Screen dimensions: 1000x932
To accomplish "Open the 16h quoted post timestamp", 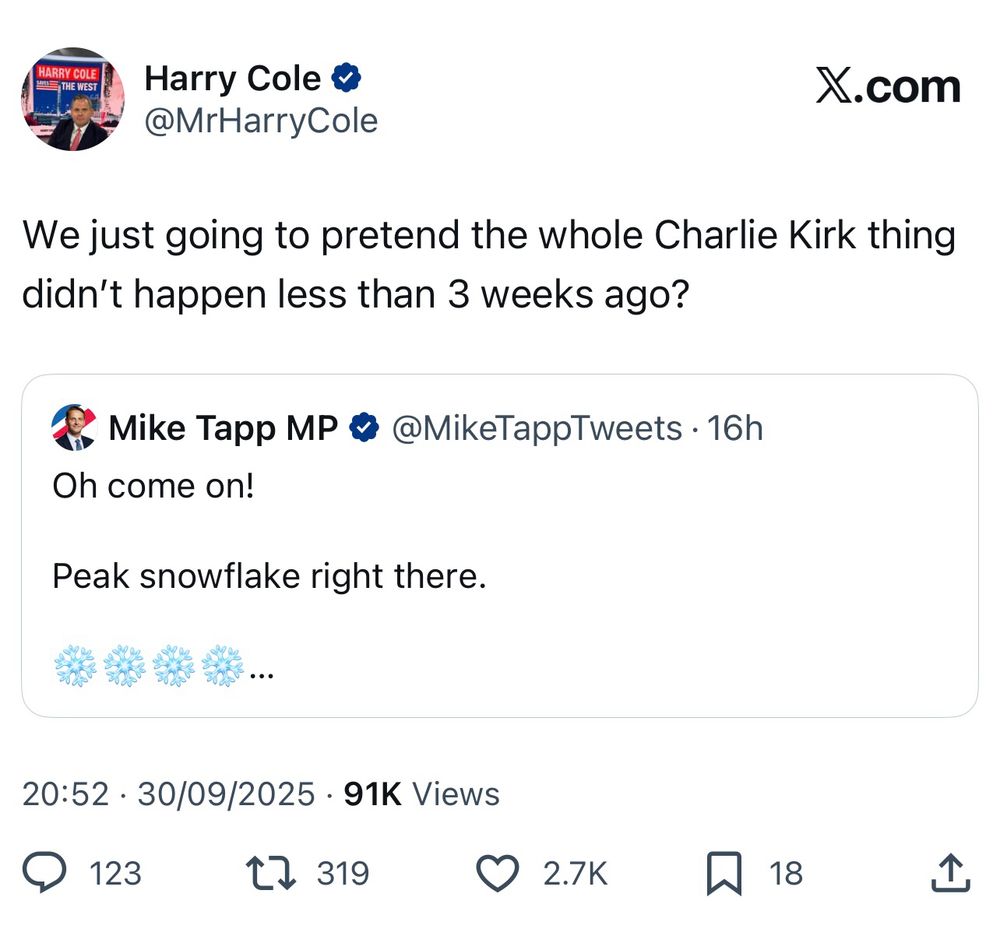I will (735, 429).
